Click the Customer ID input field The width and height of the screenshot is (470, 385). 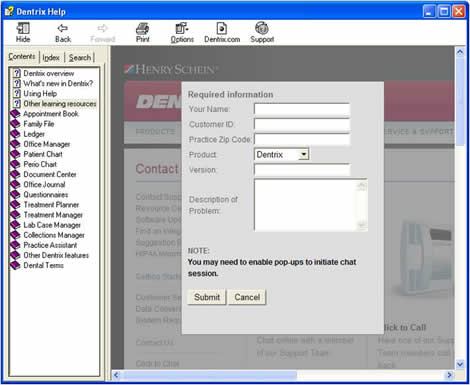pos(302,124)
